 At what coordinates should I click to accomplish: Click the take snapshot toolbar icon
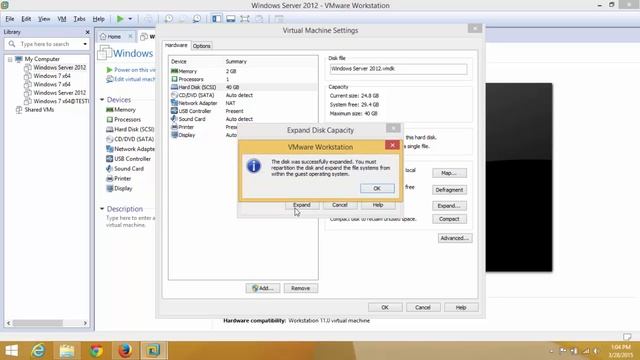168,19
